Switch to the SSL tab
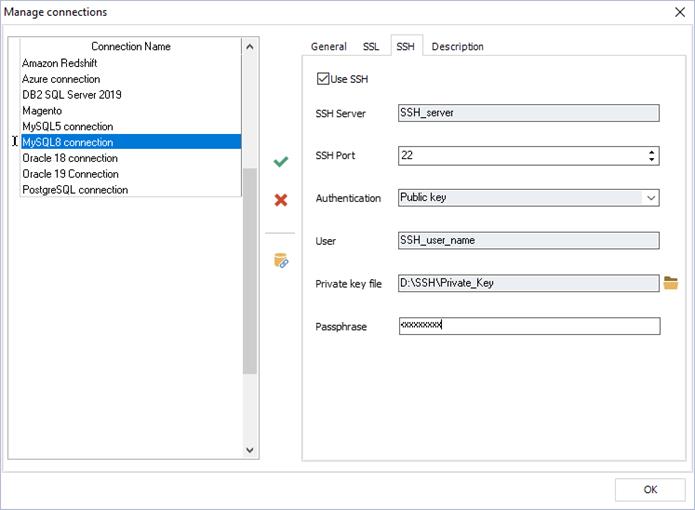Viewport: 695px width, 510px height. click(371, 47)
